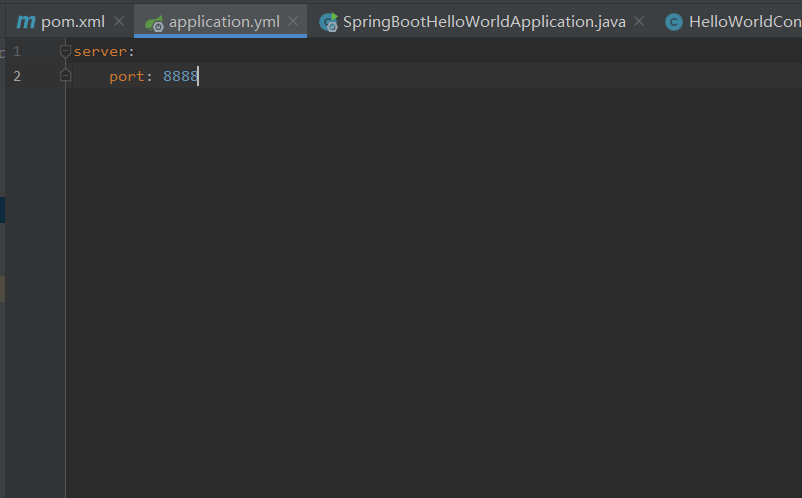This screenshot has height=498, width=802.
Task: Click the fold end marker on line 2
Action: (x=65, y=76)
